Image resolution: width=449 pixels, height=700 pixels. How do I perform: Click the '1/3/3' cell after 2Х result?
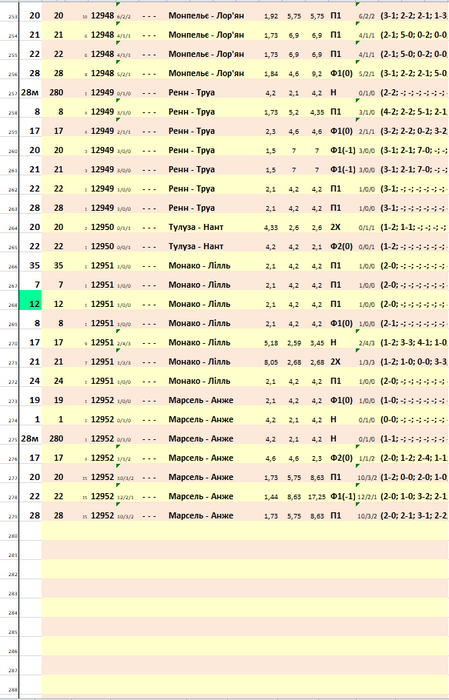367,362
